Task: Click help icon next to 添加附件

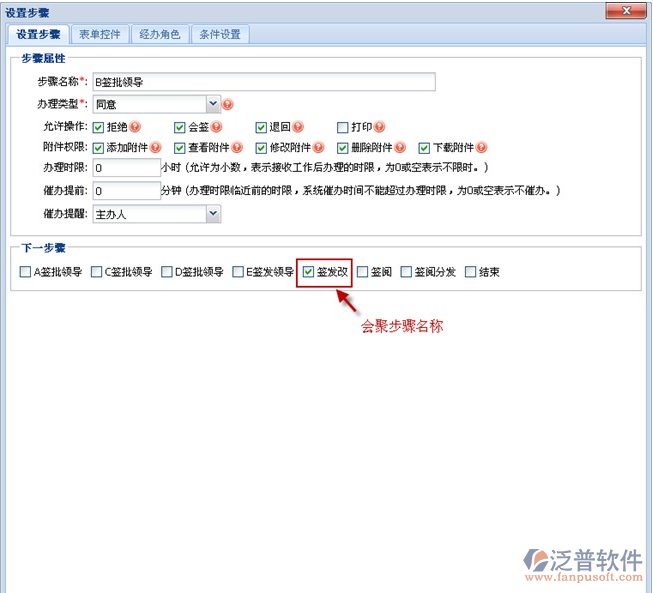Action: [x=155, y=148]
